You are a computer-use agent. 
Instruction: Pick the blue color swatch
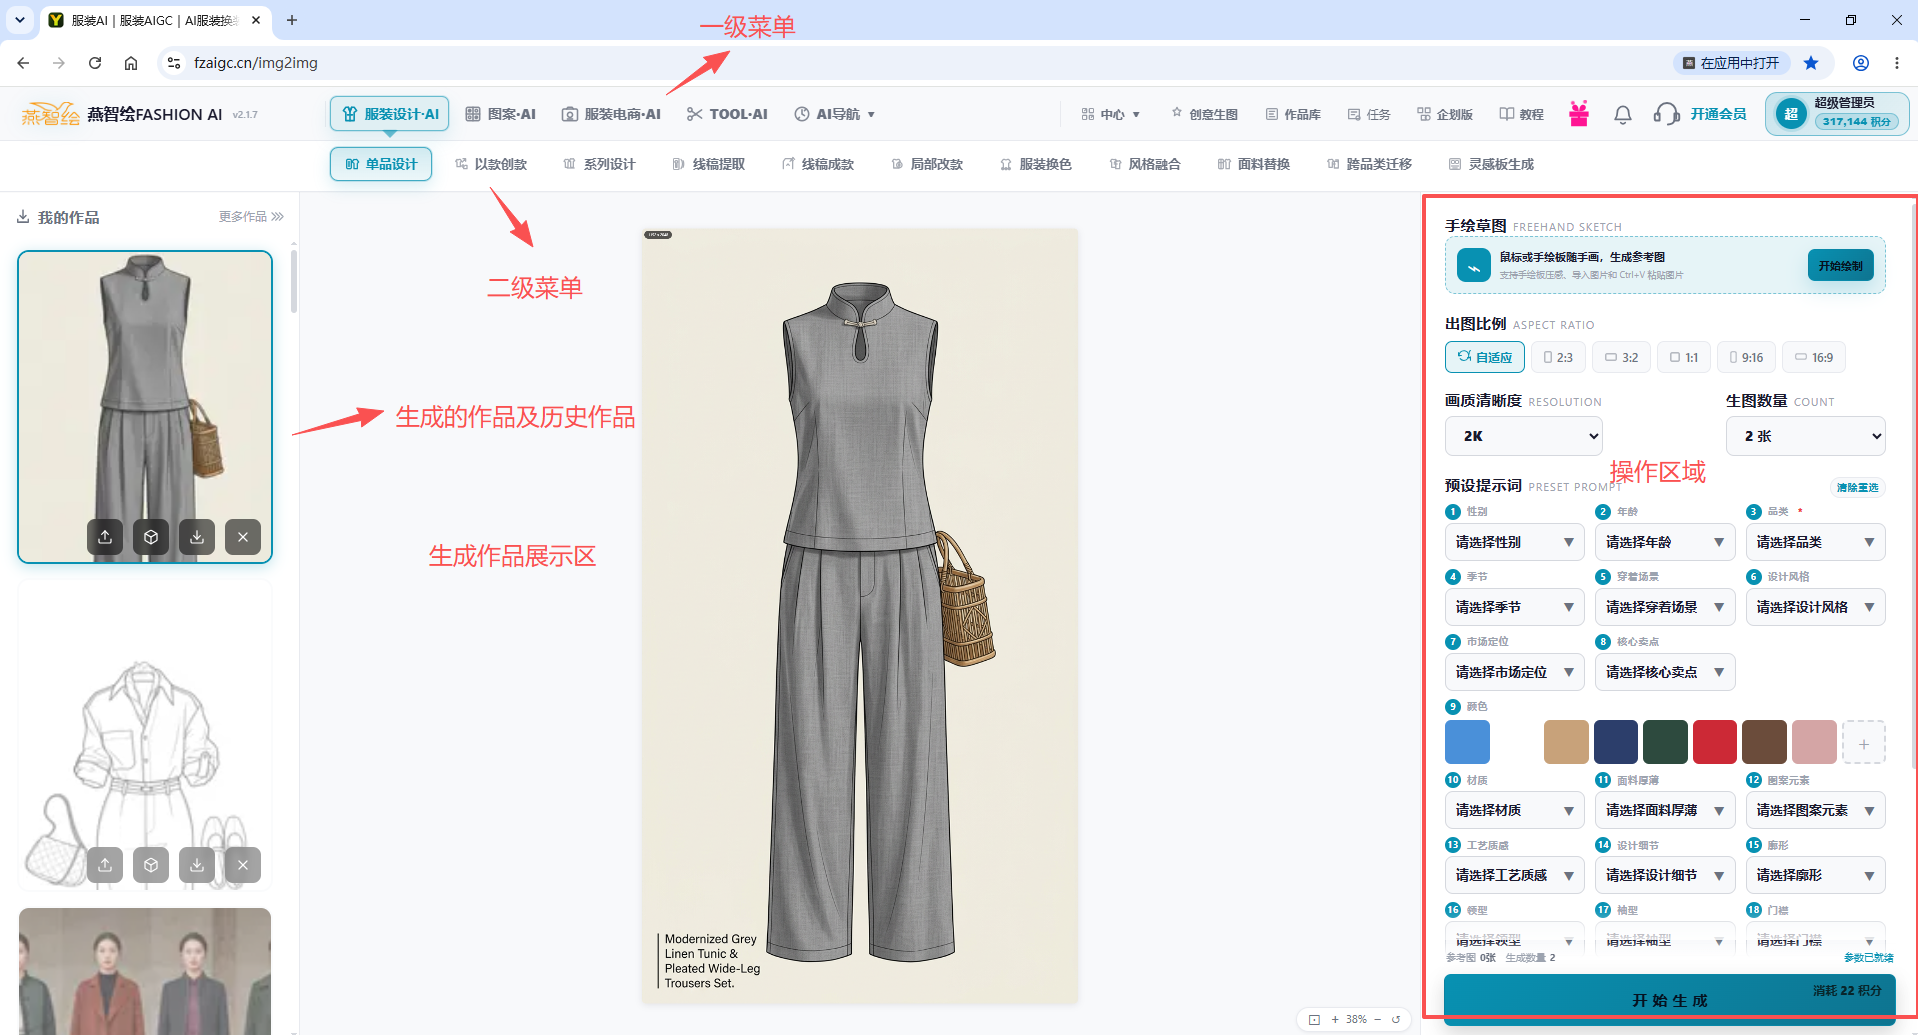point(1467,742)
